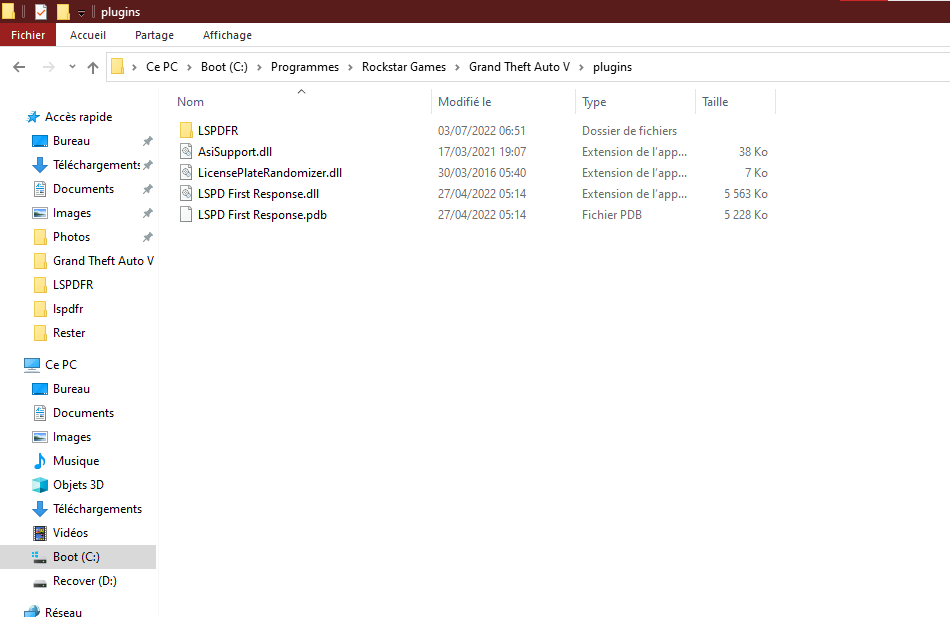
Task: Open Grand Theft Auto V sidebar folder
Action: coord(102,261)
